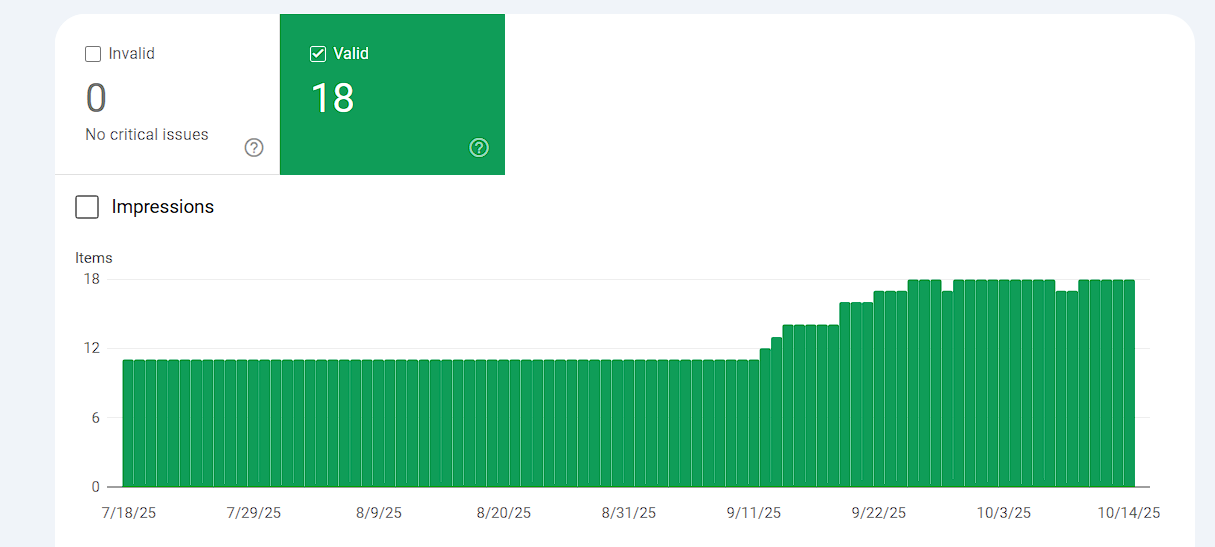
Task: Click the "No critical issues" text
Action: coord(147,134)
